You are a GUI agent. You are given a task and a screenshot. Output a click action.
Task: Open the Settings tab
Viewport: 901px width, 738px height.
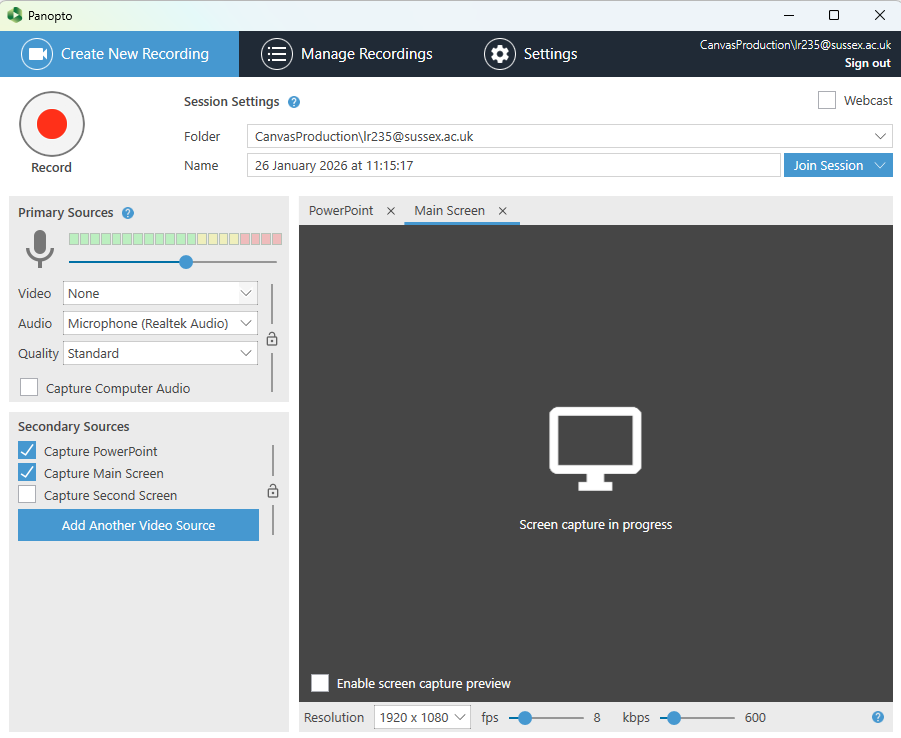click(x=531, y=54)
